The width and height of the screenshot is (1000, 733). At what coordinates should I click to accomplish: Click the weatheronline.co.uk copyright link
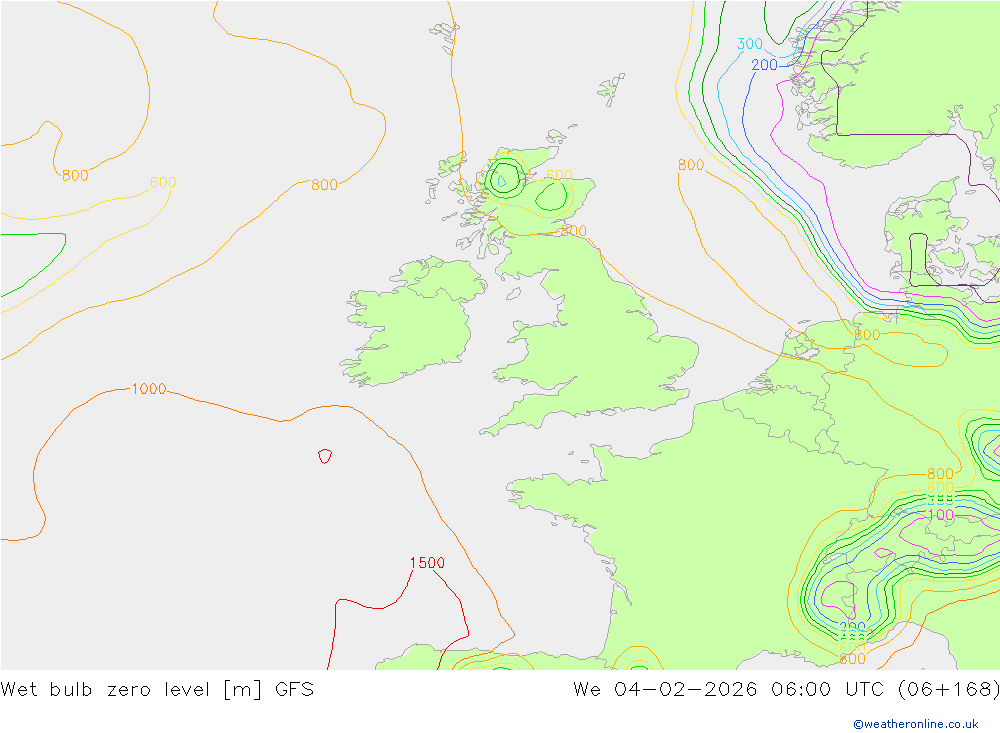coord(916,724)
